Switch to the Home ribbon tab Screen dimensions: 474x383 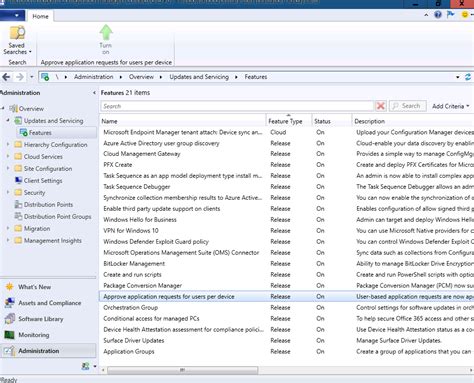tap(40, 16)
